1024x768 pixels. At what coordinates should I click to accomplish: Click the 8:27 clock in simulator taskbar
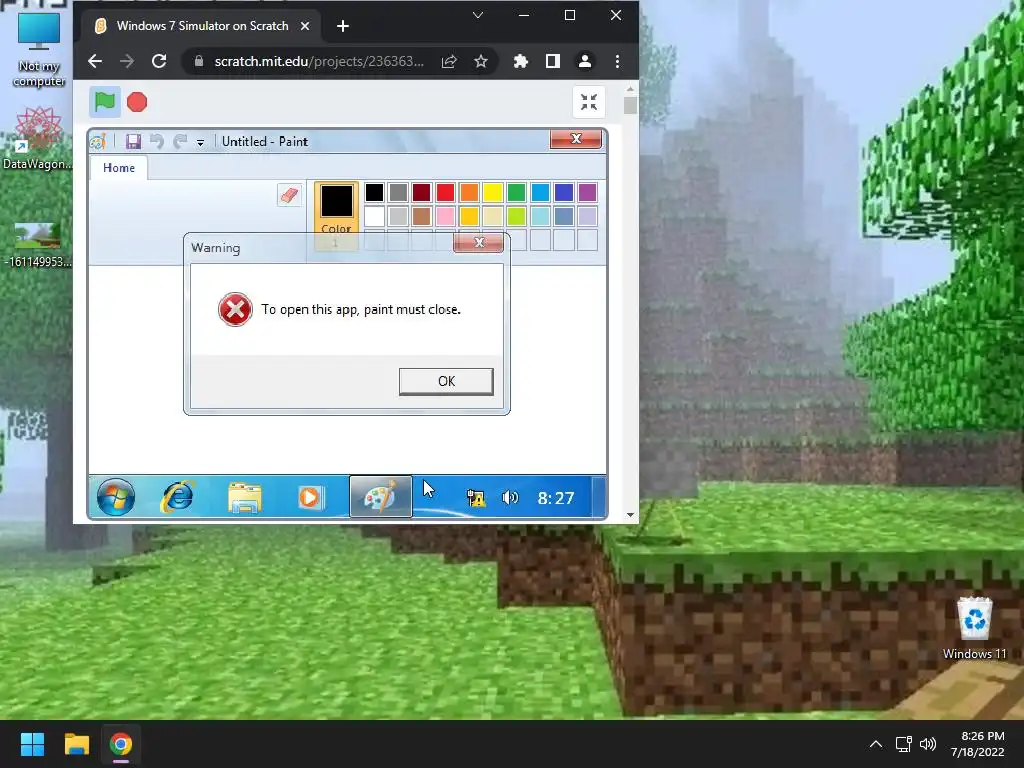556,498
